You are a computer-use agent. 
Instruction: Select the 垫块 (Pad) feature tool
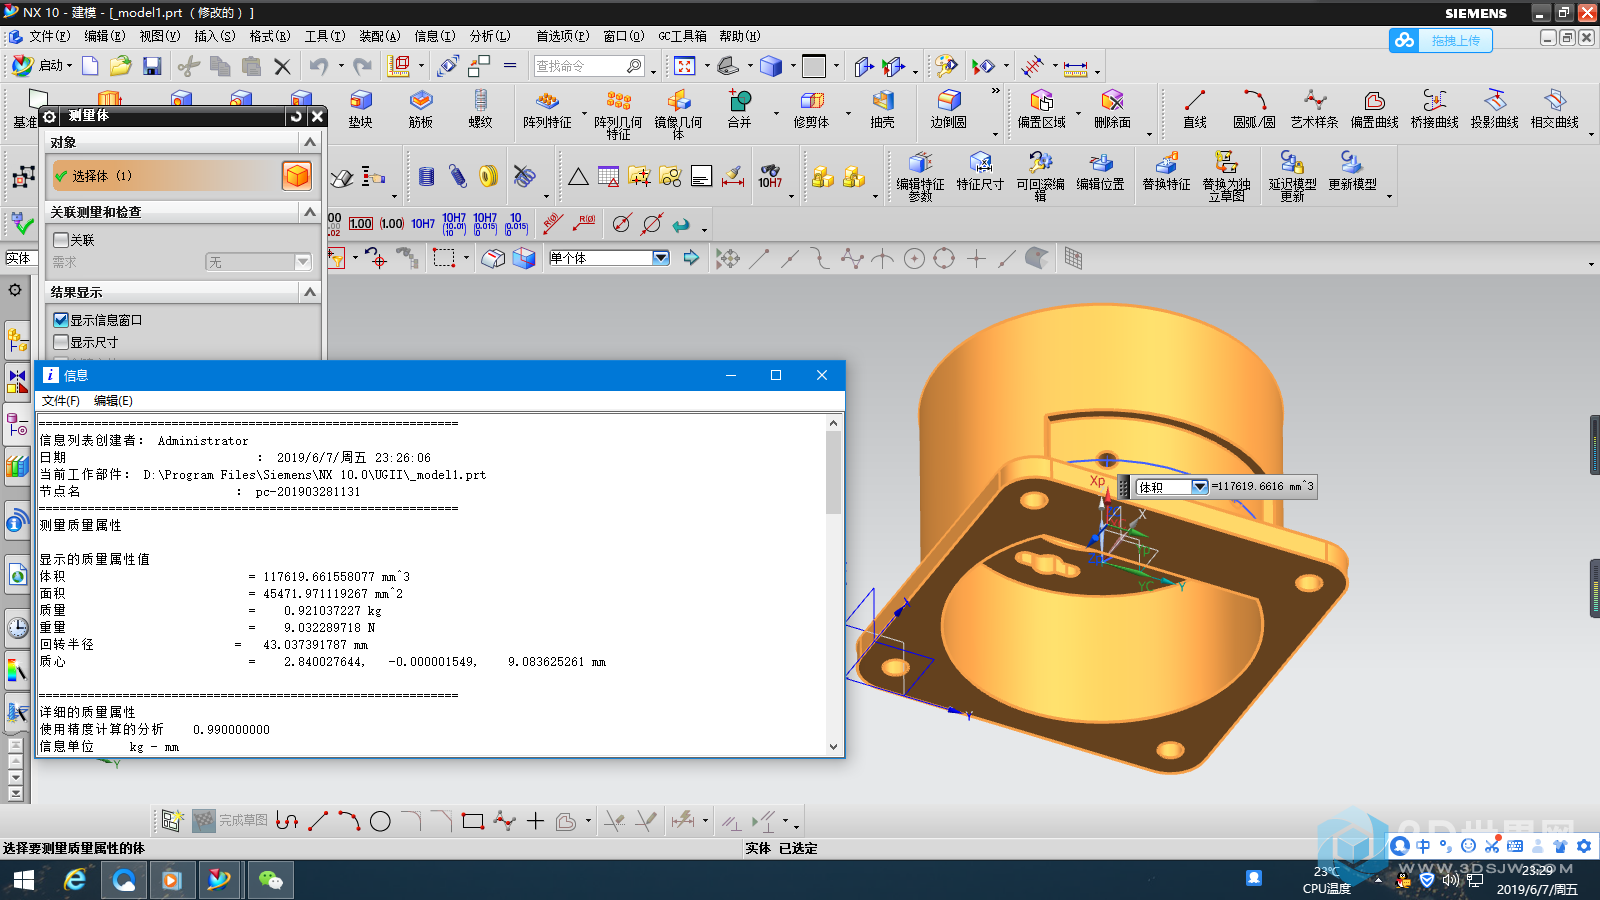361,109
